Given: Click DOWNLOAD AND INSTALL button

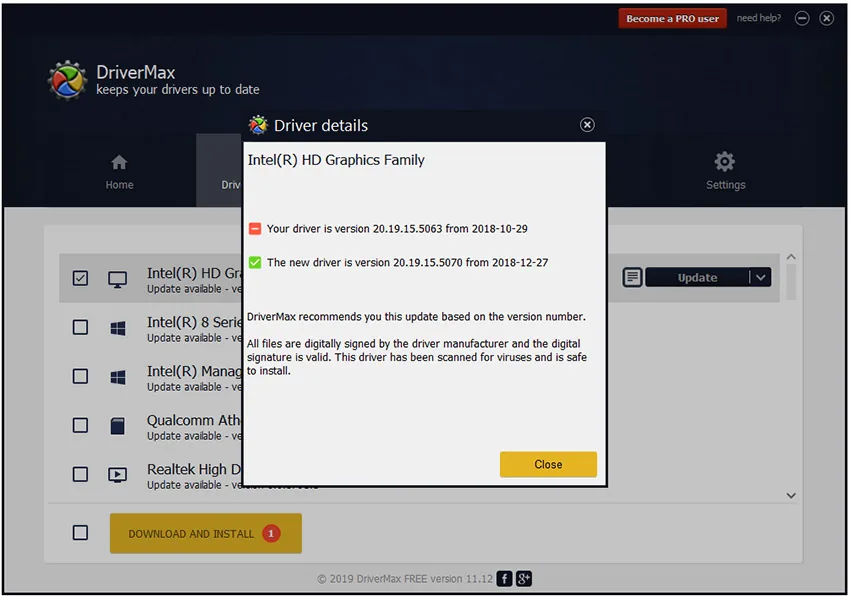Looking at the screenshot, I should tap(205, 534).
